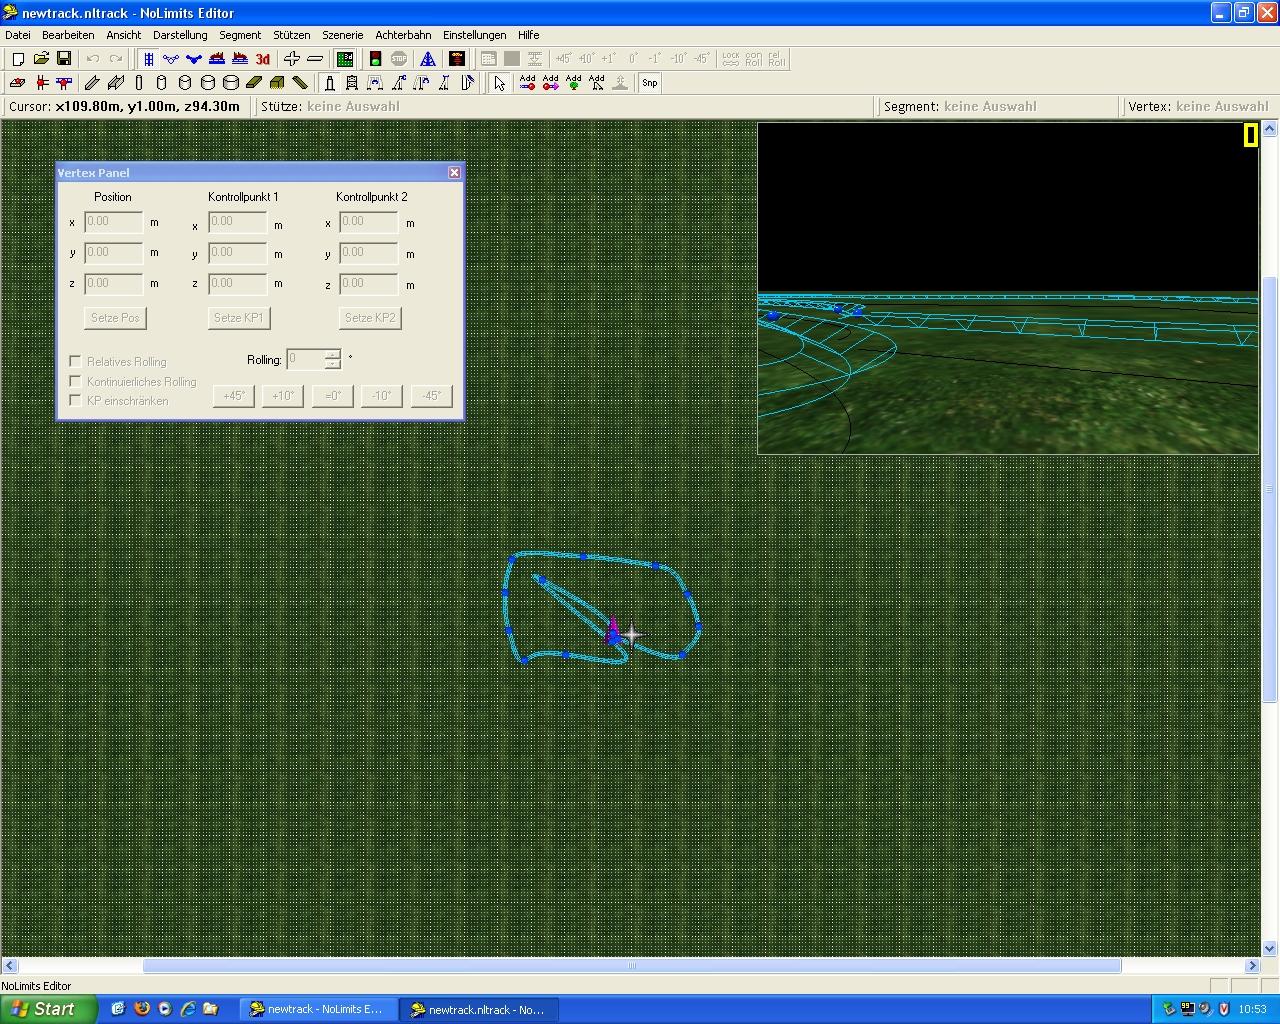Save the track with floppy icon
This screenshot has height=1024, width=1280.
pyautogui.click(x=63, y=59)
